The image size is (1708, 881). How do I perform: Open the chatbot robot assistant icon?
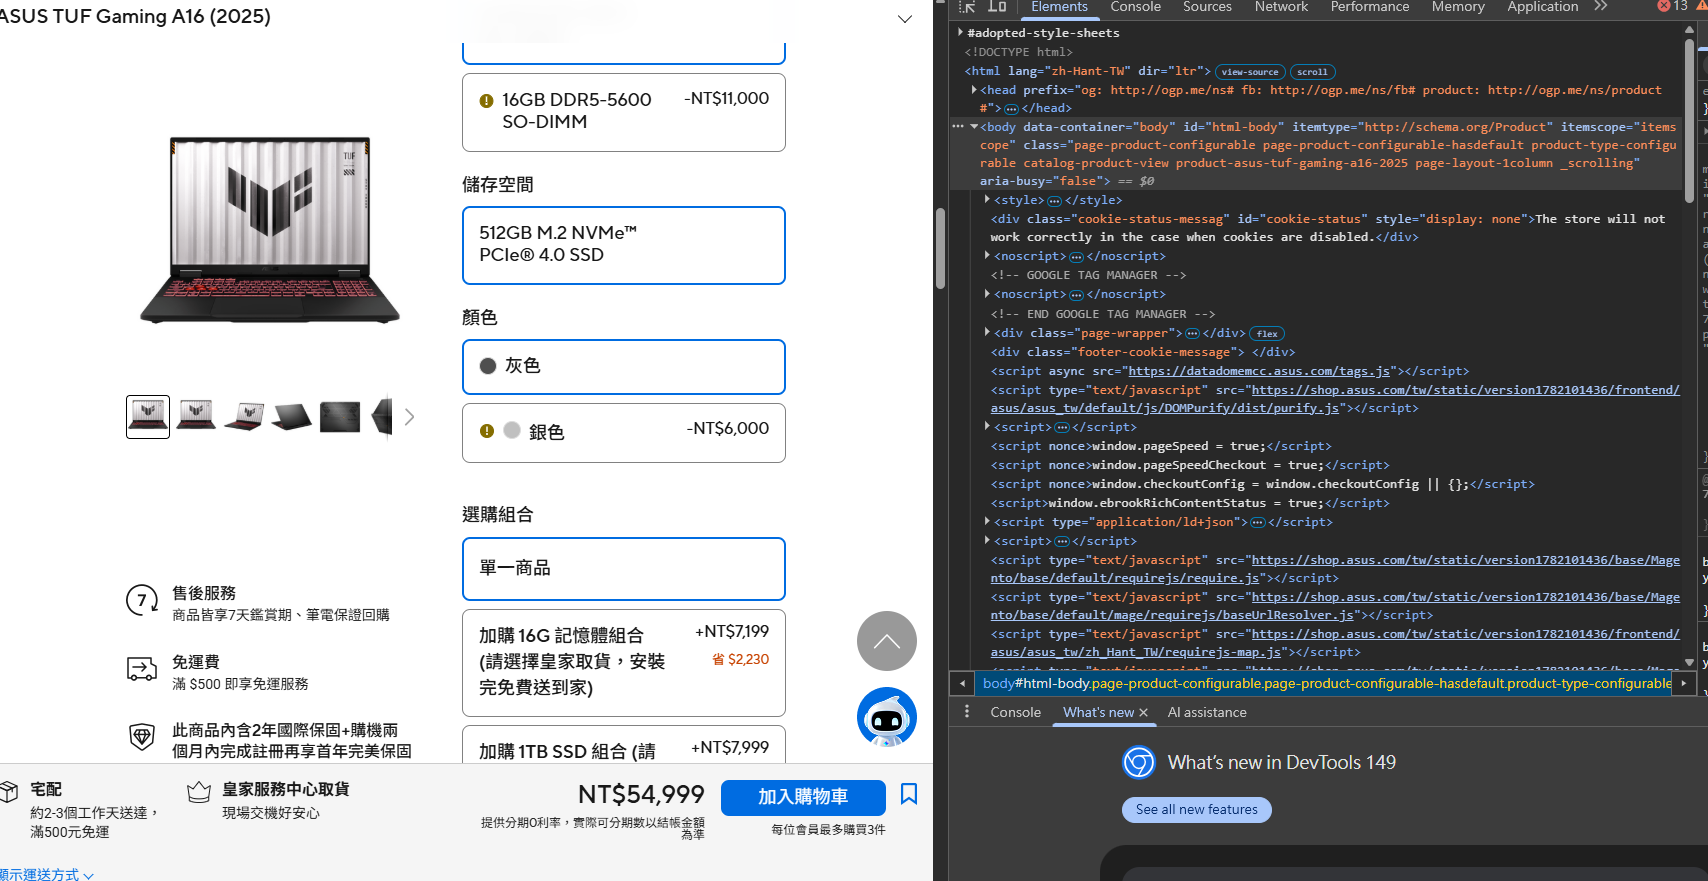point(887,717)
